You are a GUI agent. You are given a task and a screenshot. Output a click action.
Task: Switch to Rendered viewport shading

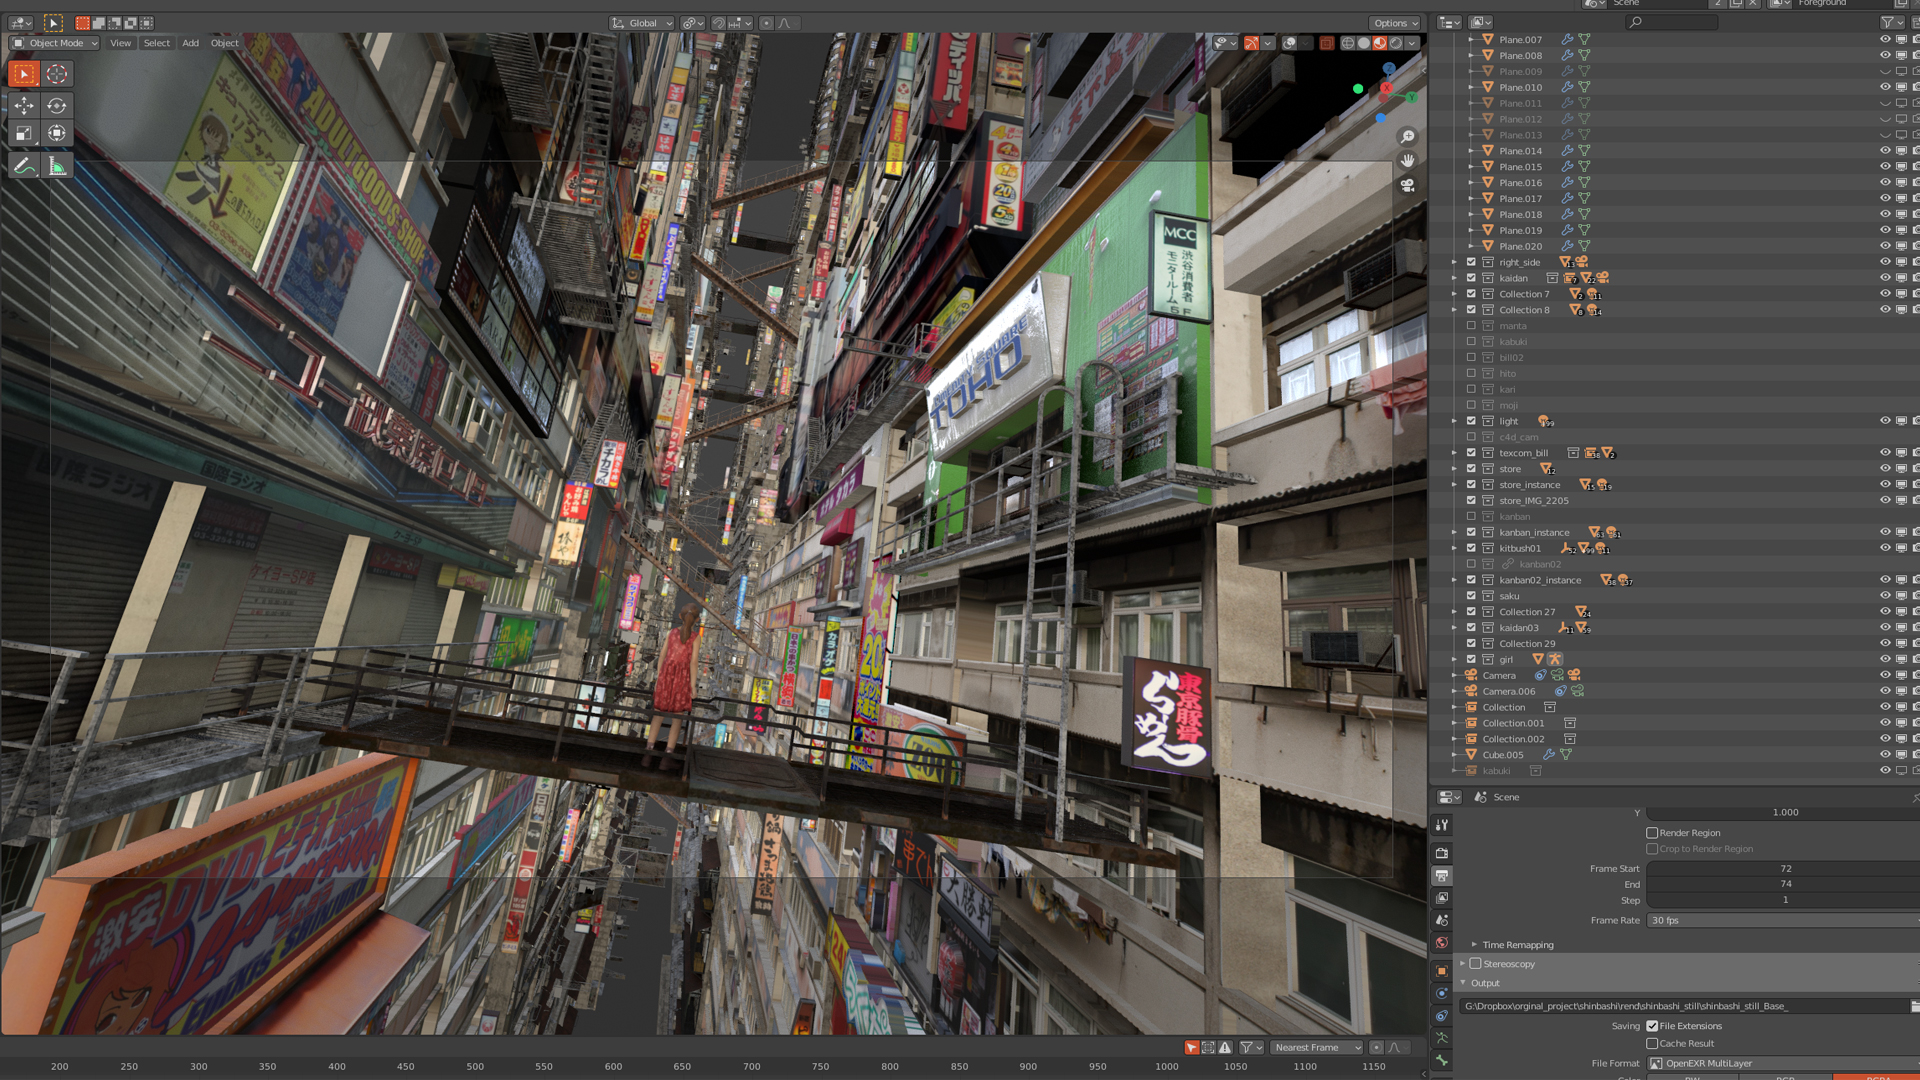(x=1396, y=43)
